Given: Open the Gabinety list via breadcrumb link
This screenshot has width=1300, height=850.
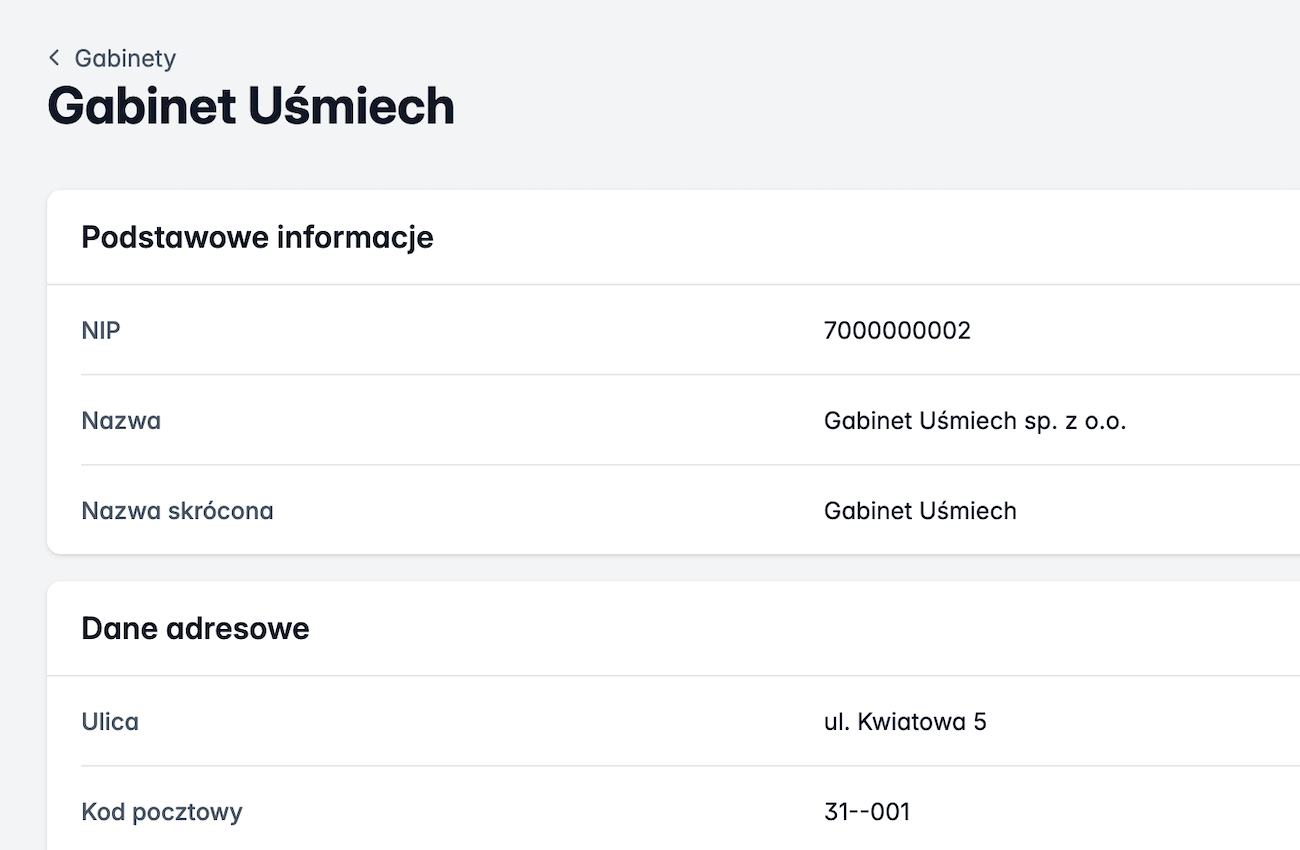Looking at the screenshot, I should click(x=124, y=58).
